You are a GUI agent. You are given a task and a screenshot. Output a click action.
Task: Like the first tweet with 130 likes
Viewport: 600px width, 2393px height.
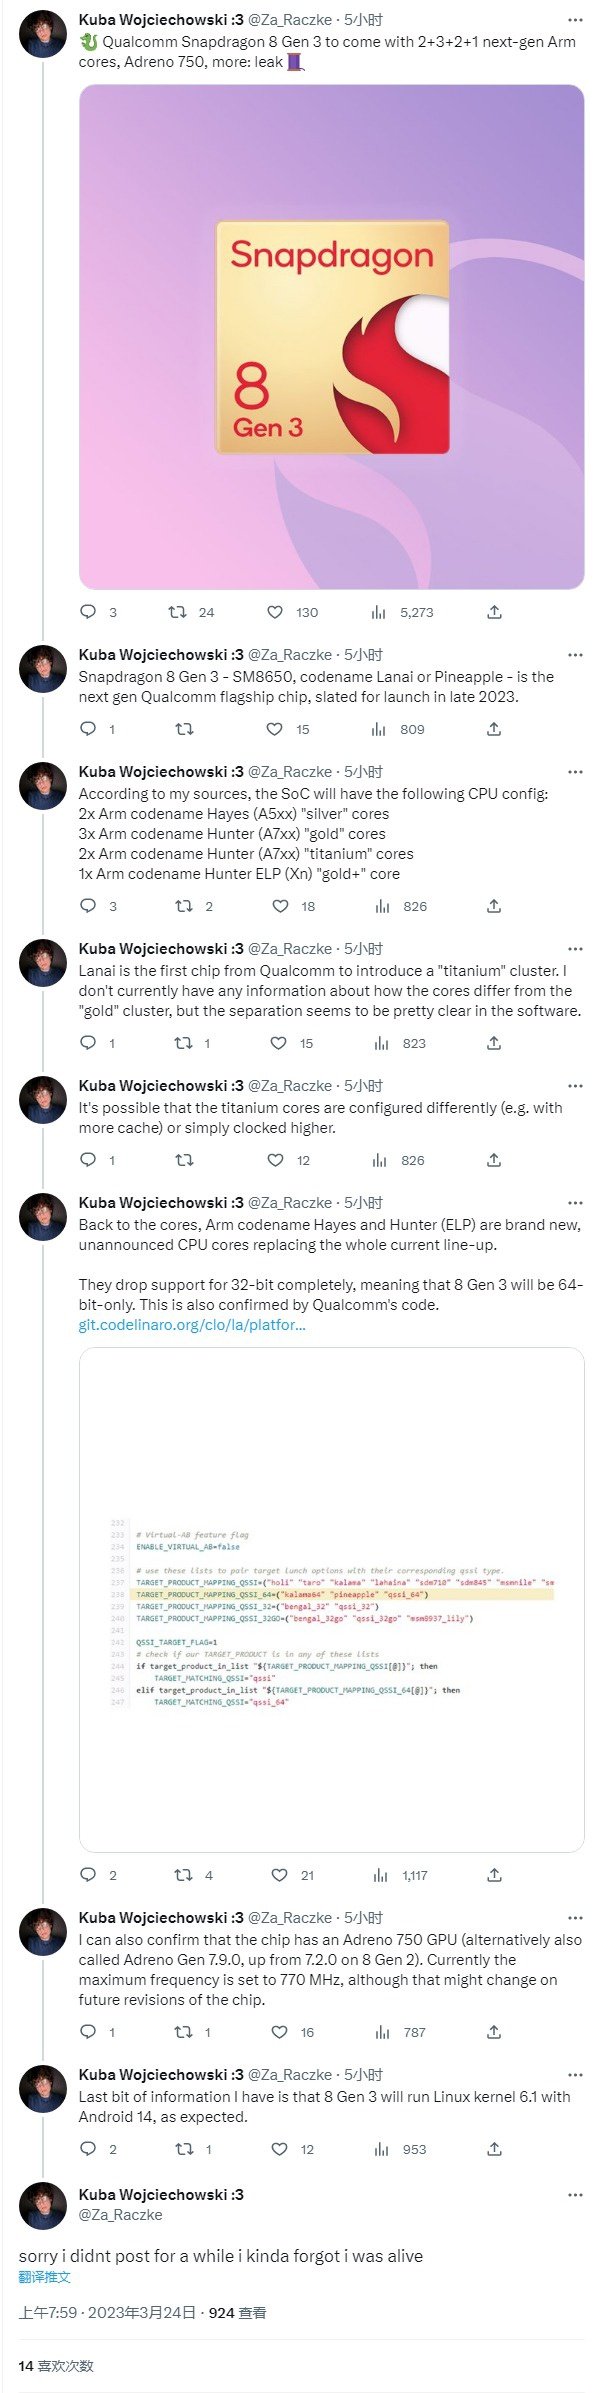(275, 612)
